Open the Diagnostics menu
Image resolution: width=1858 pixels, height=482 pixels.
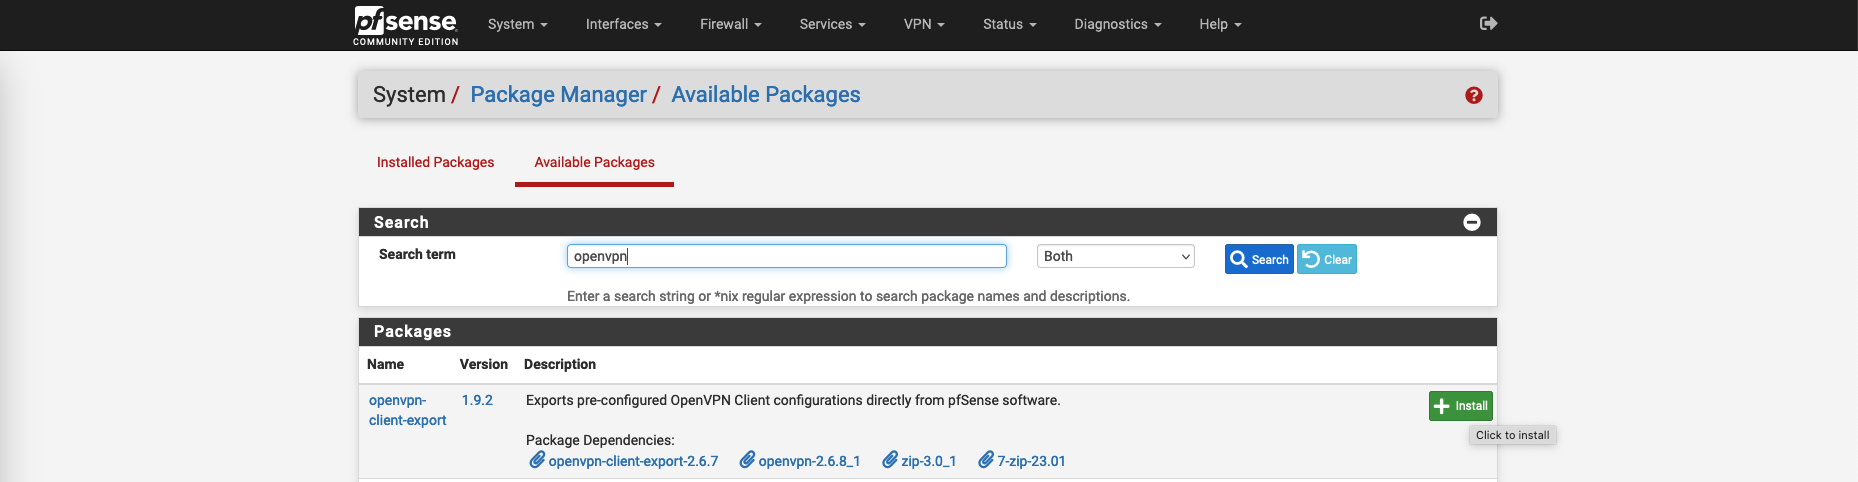pyautogui.click(x=1117, y=24)
